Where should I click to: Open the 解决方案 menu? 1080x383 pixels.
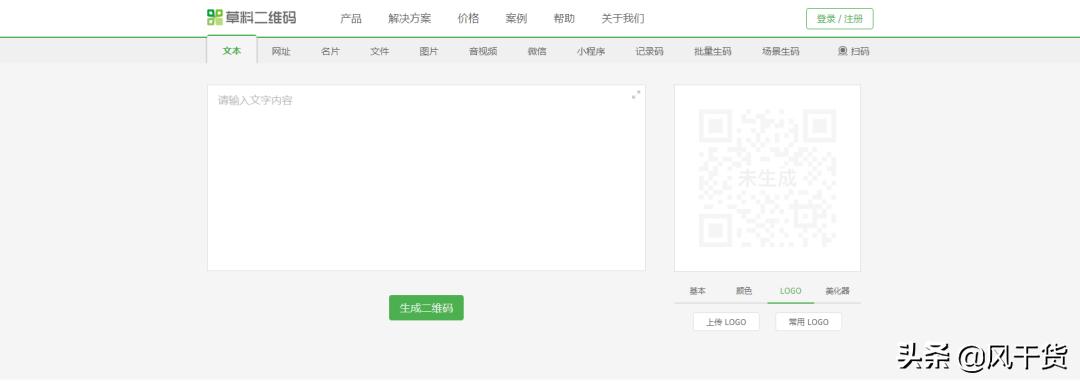coord(410,19)
